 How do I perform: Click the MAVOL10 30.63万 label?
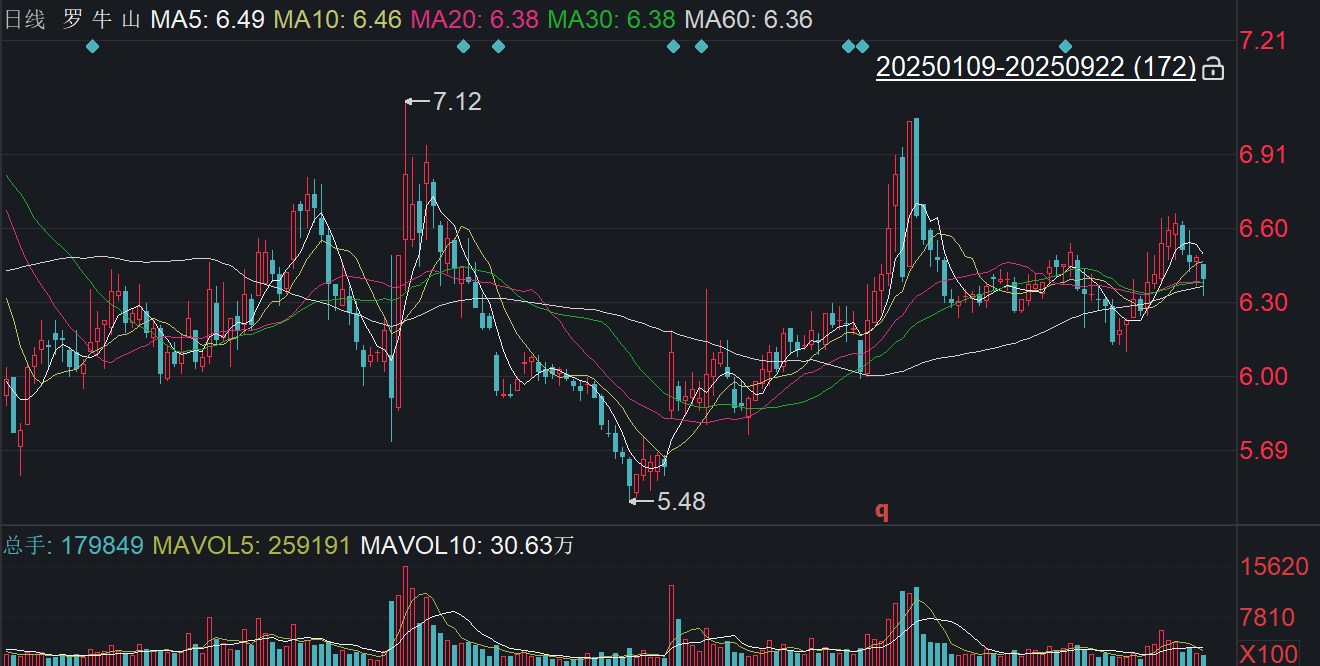pos(467,545)
